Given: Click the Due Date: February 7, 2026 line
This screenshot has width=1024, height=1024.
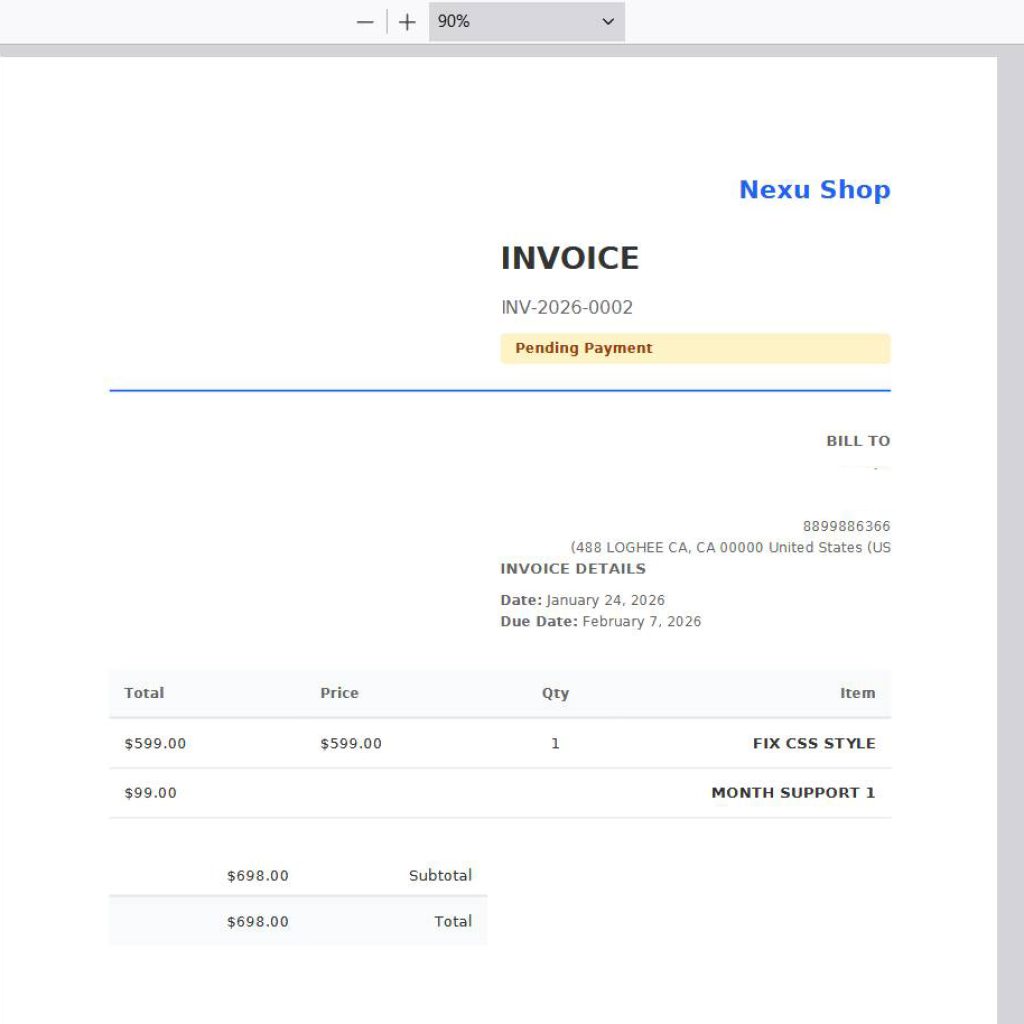Looking at the screenshot, I should click(x=601, y=621).
